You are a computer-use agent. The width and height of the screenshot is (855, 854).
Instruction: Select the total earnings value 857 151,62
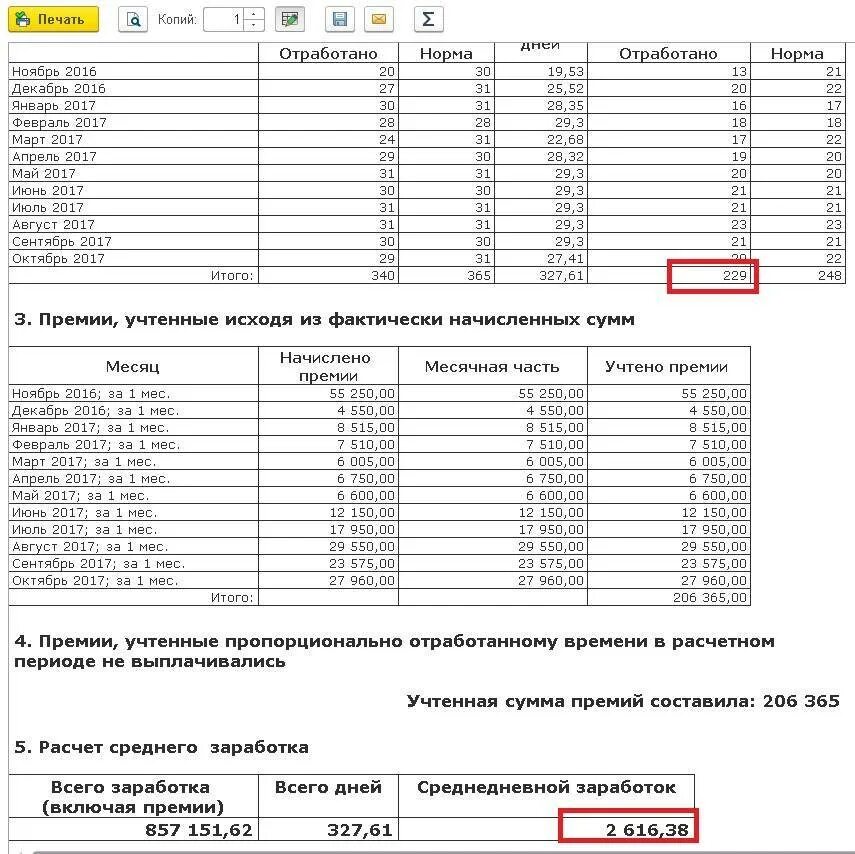pos(133,829)
